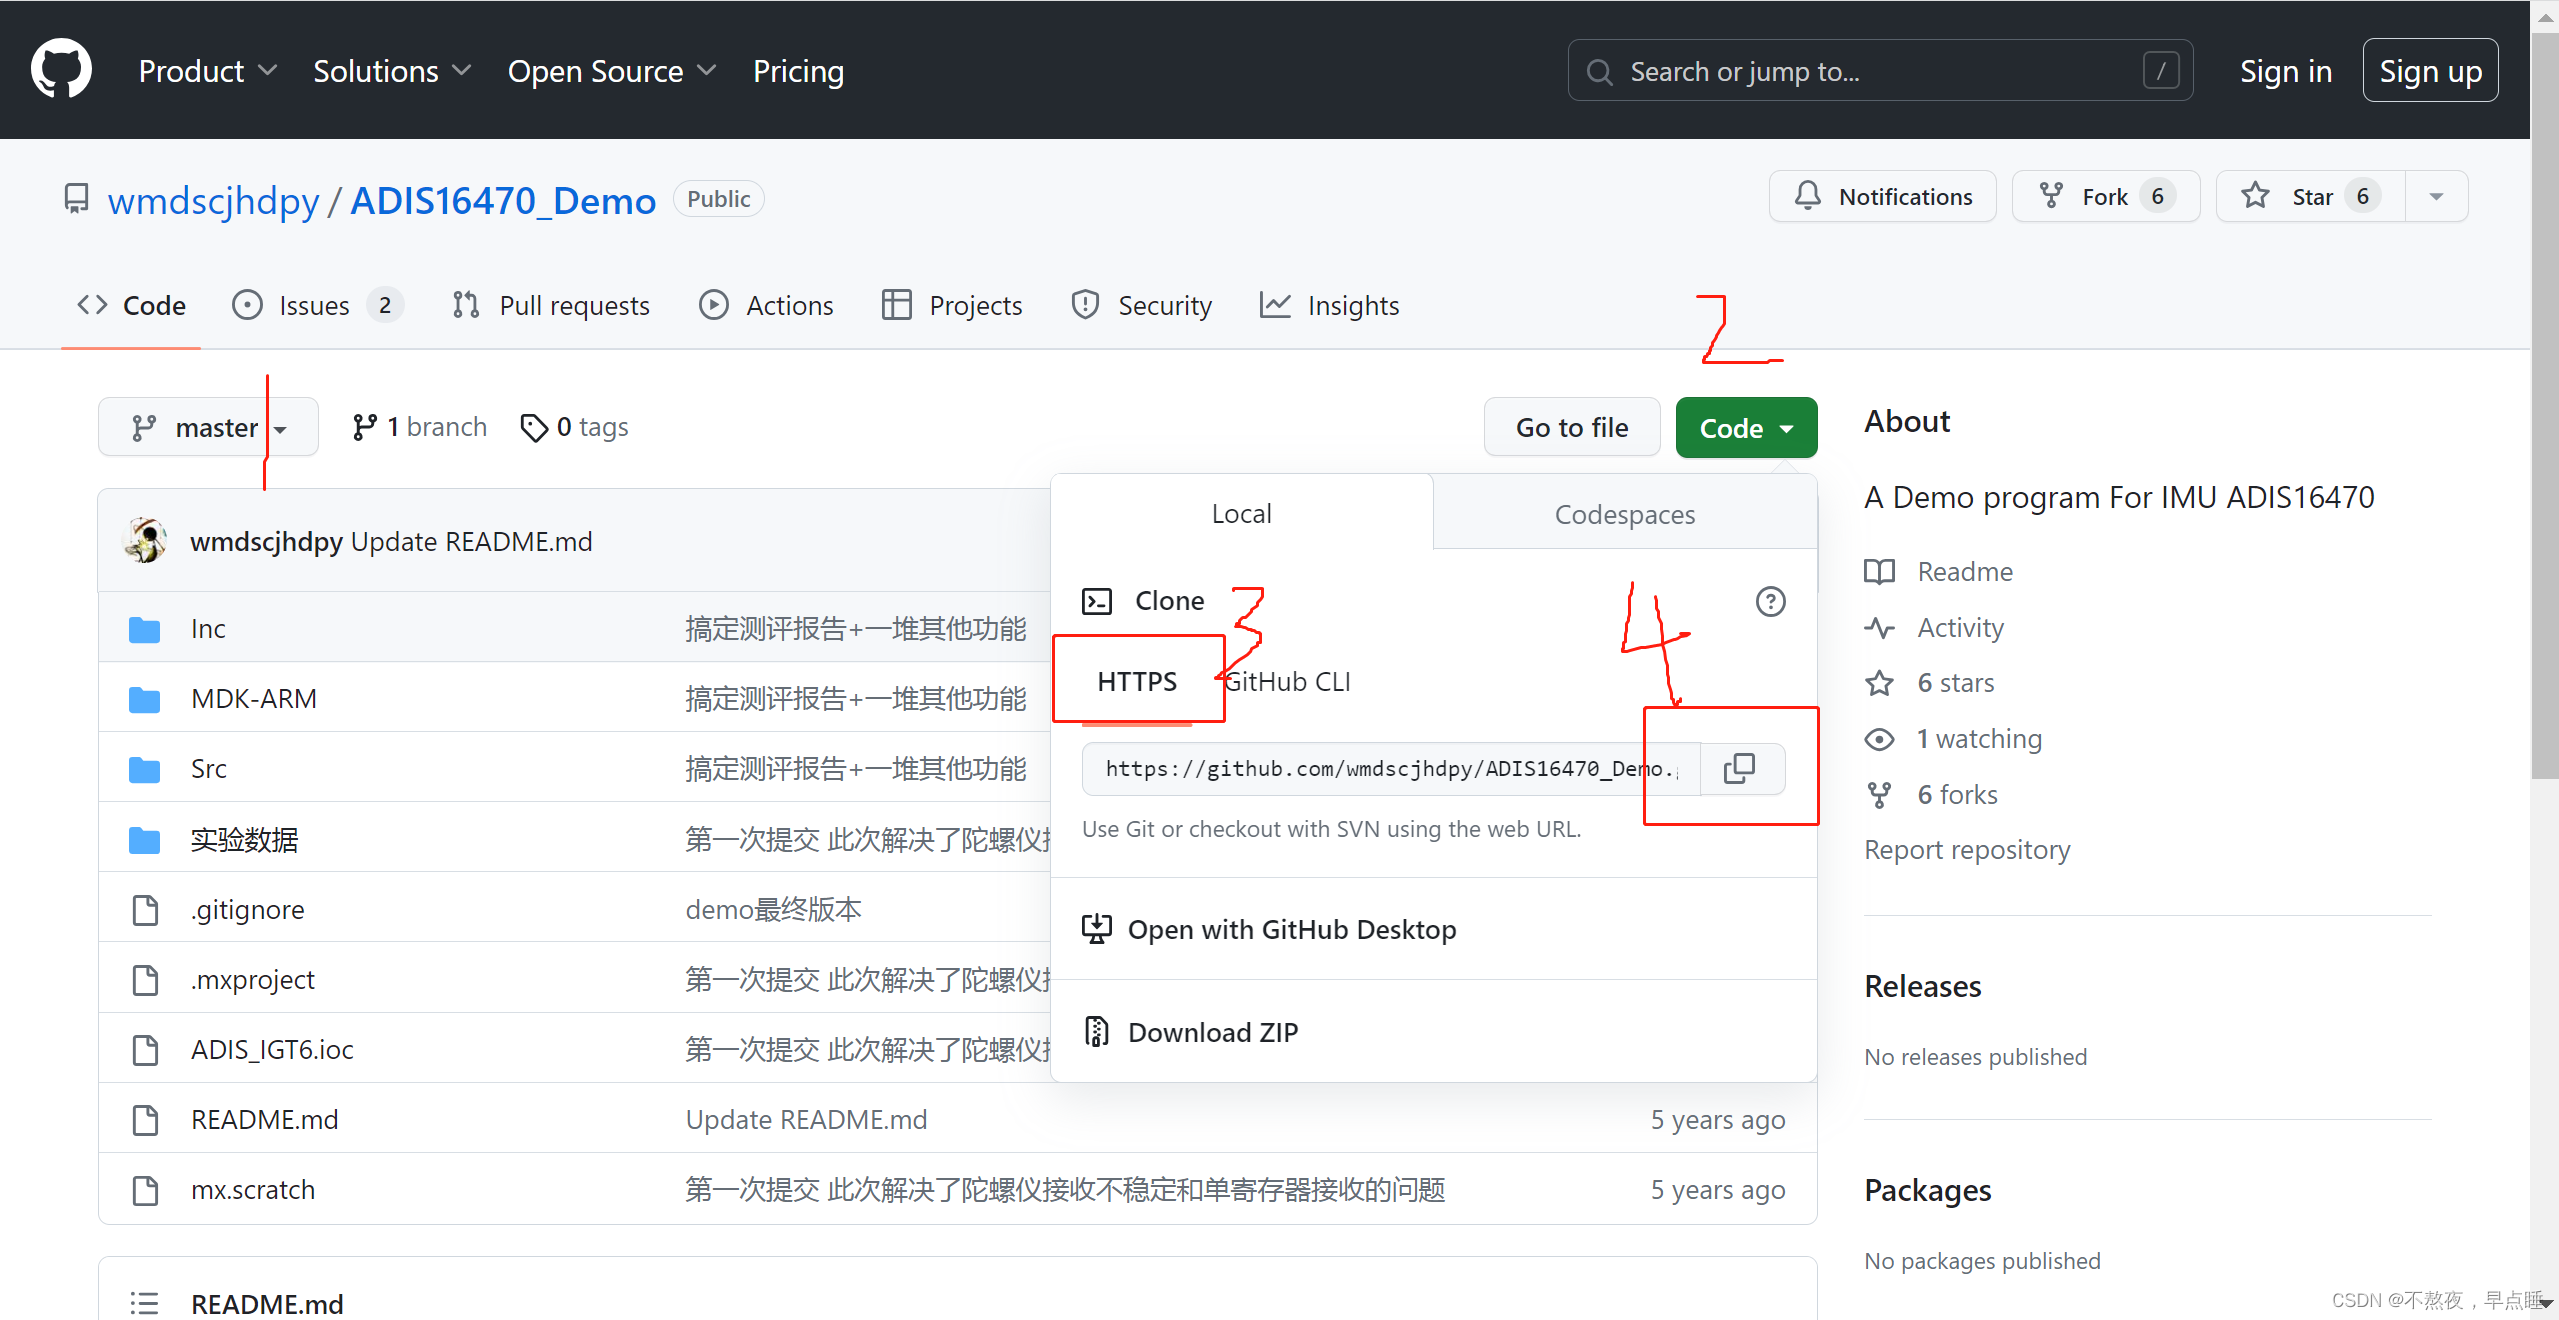Image resolution: width=2559 pixels, height=1320 pixels.
Task: Click the Issues tab icon
Action: coord(247,306)
